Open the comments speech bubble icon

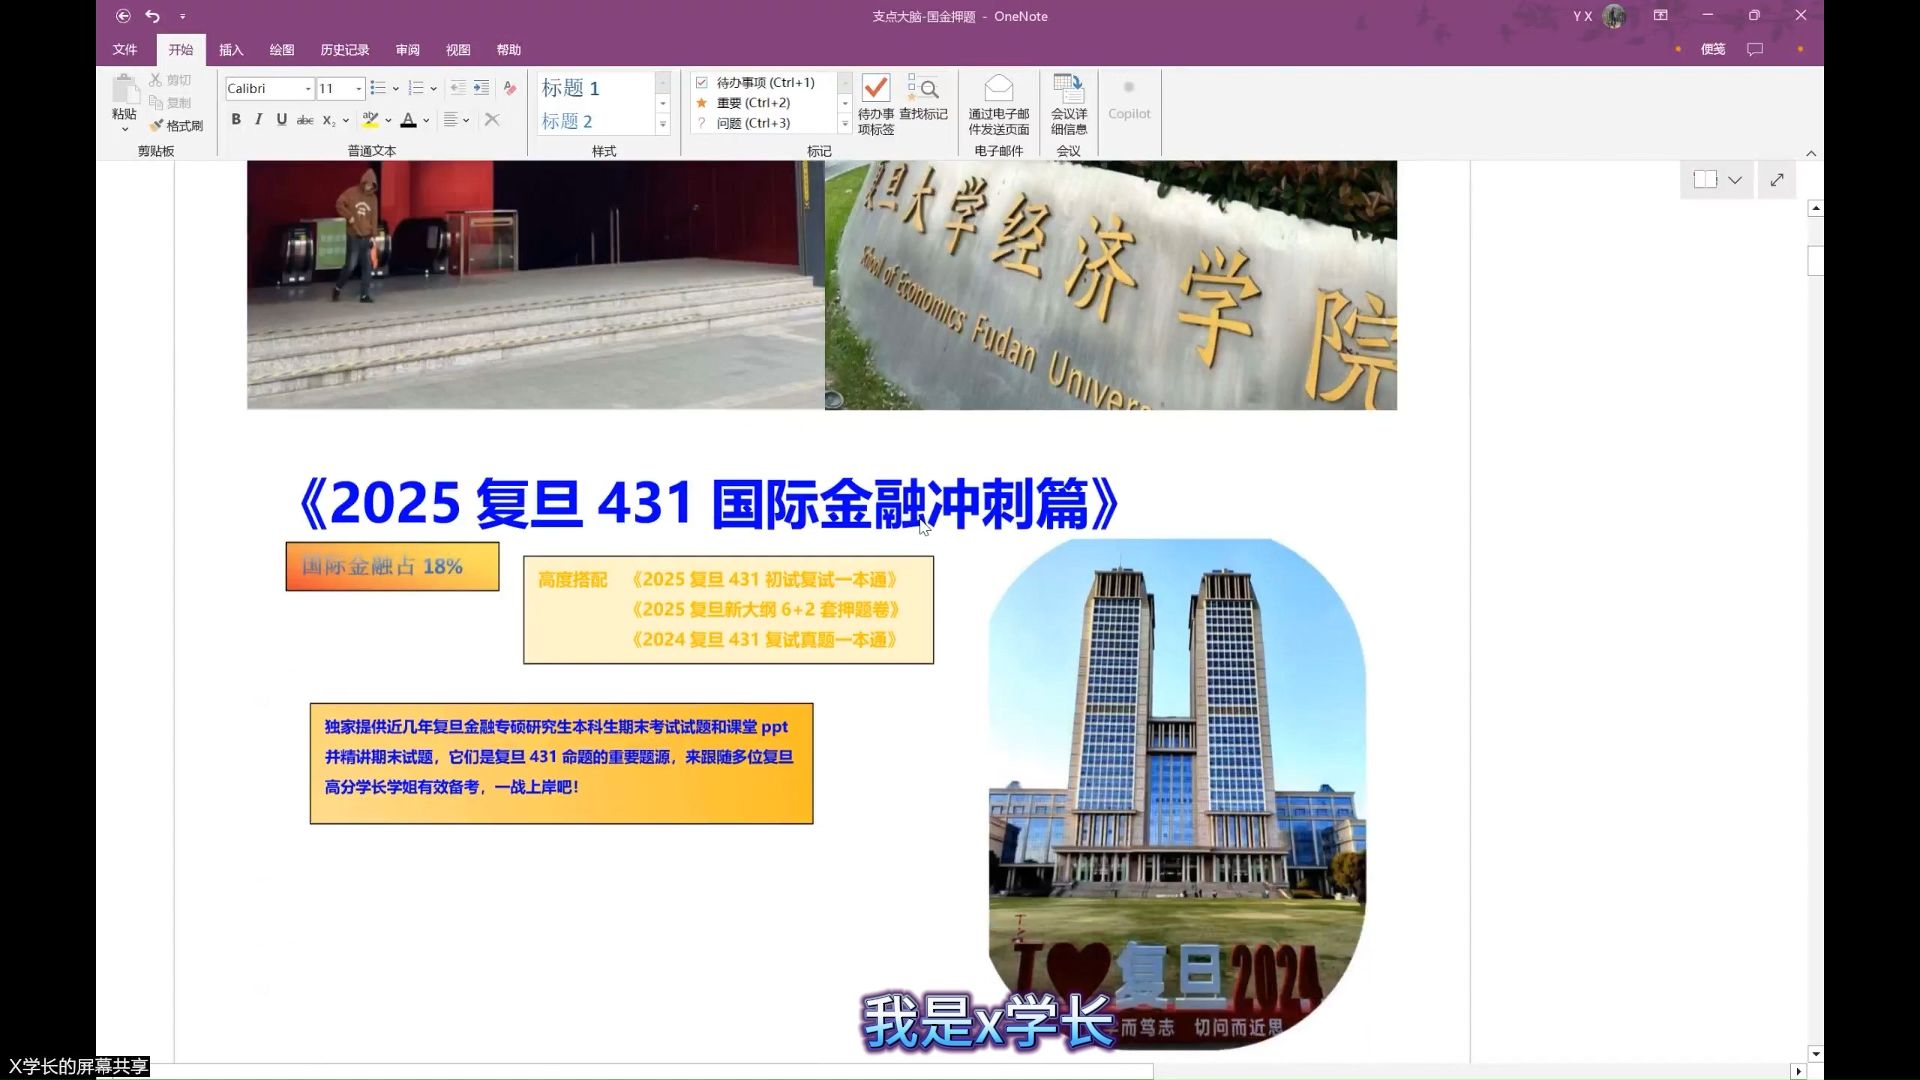tap(1755, 50)
